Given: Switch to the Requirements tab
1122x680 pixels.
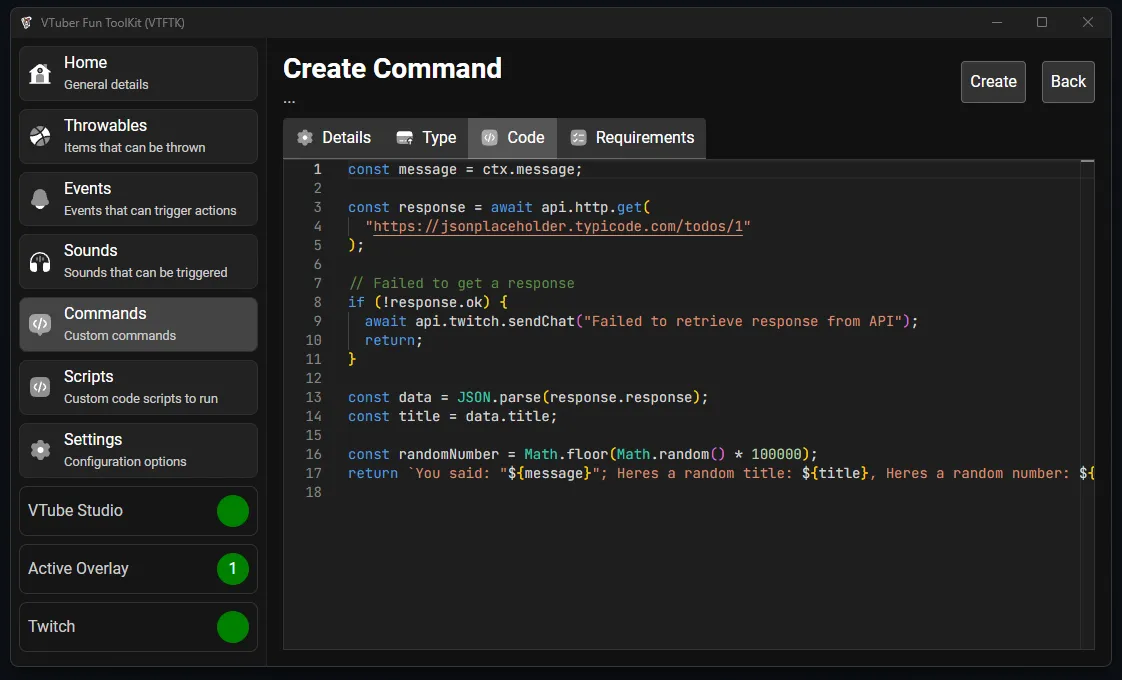Looking at the screenshot, I should tap(632, 138).
